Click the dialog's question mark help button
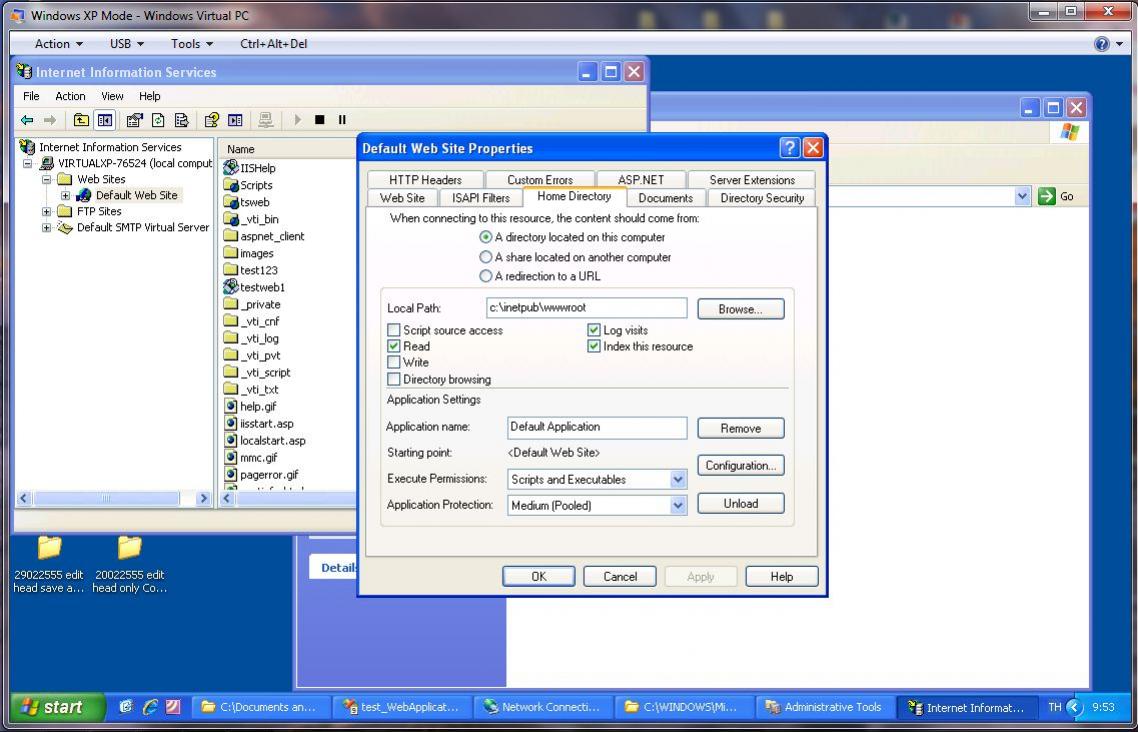 pos(790,148)
